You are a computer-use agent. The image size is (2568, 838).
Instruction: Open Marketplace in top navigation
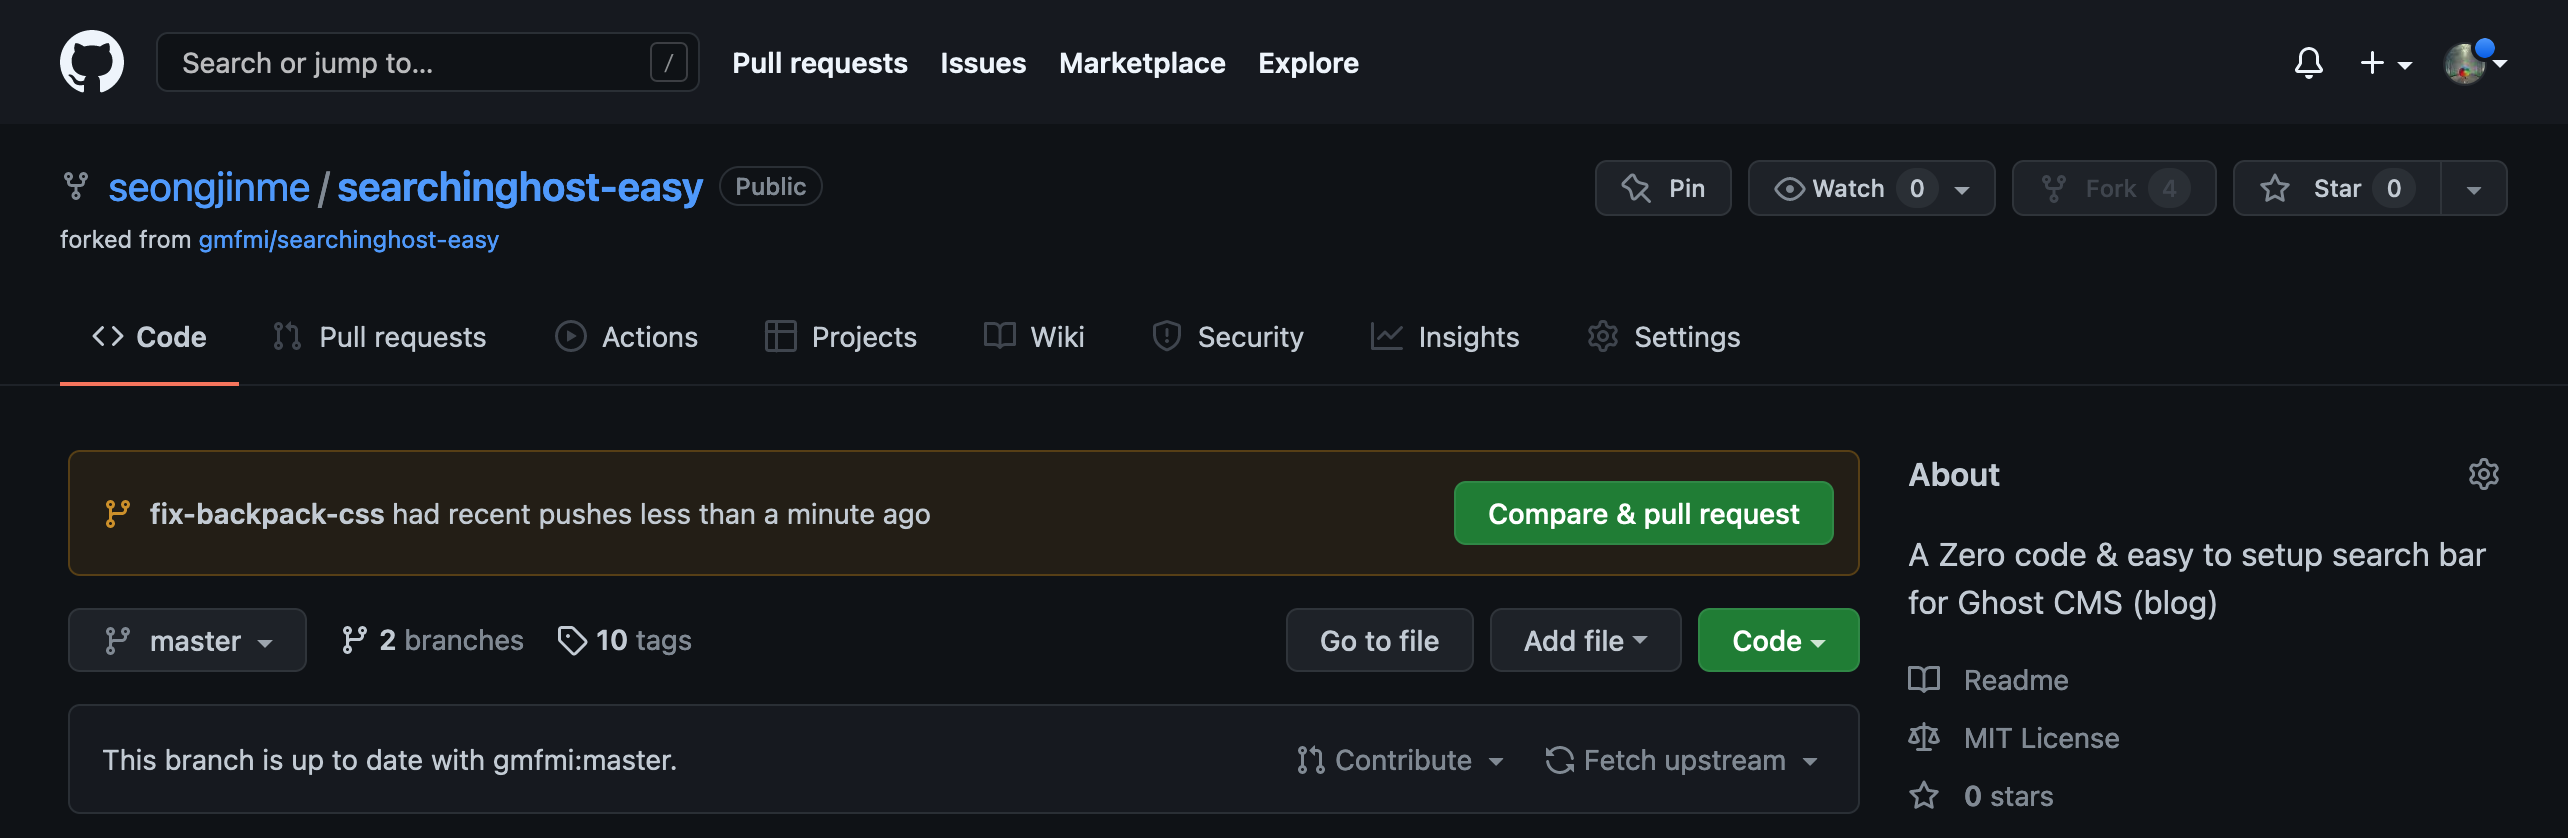[1142, 63]
